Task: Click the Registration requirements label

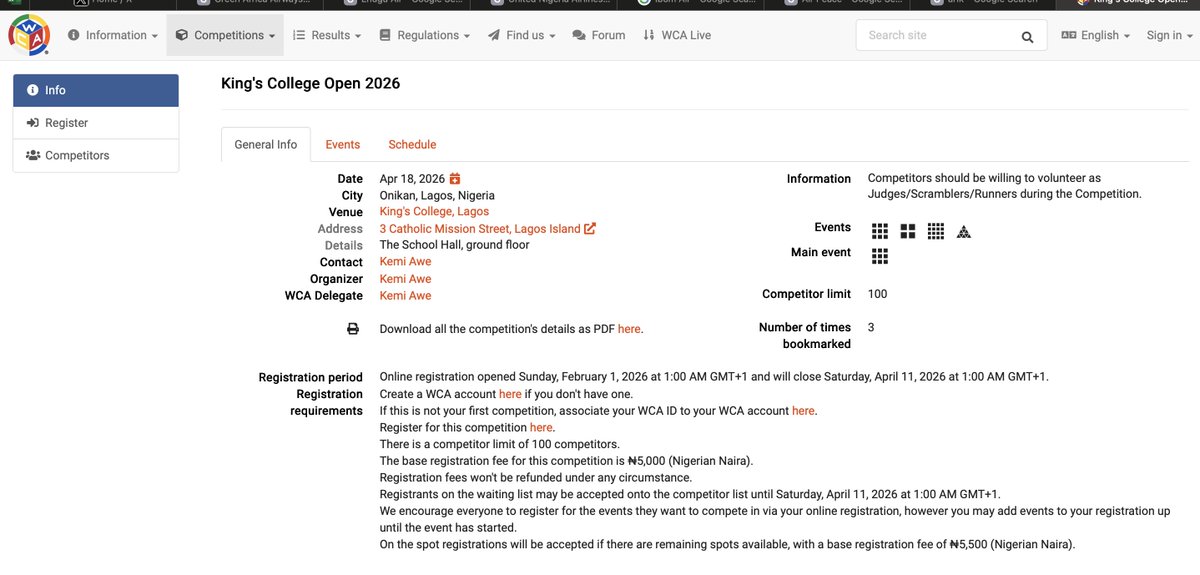Action: [x=326, y=403]
